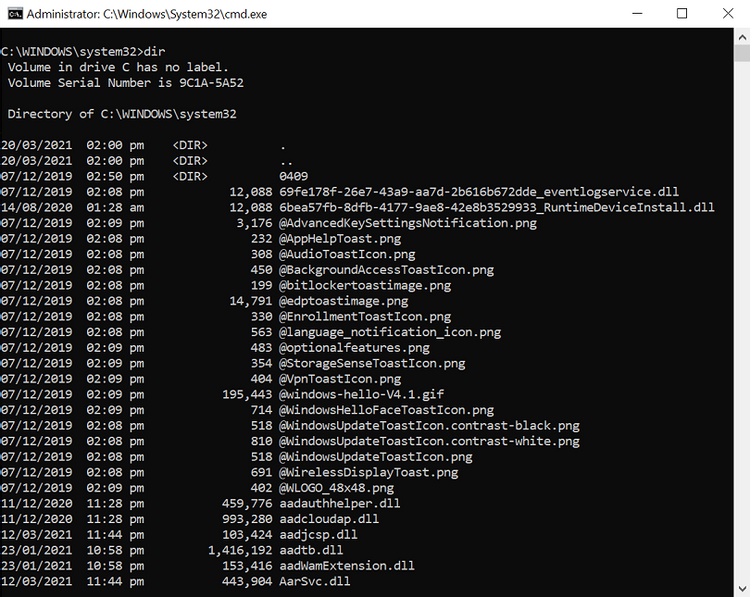Click the <DIR> marker on the 0409 row
This screenshot has height=597, width=752.
pos(190,176)
